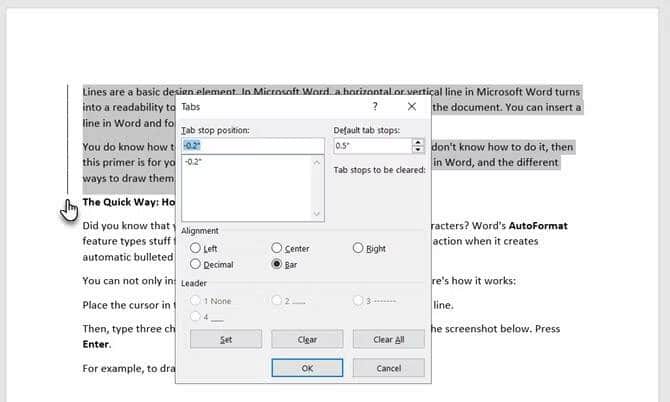The height and width of the screenshot is (402, 670).
Task: Click the Set button
Action: coord(226,339)
